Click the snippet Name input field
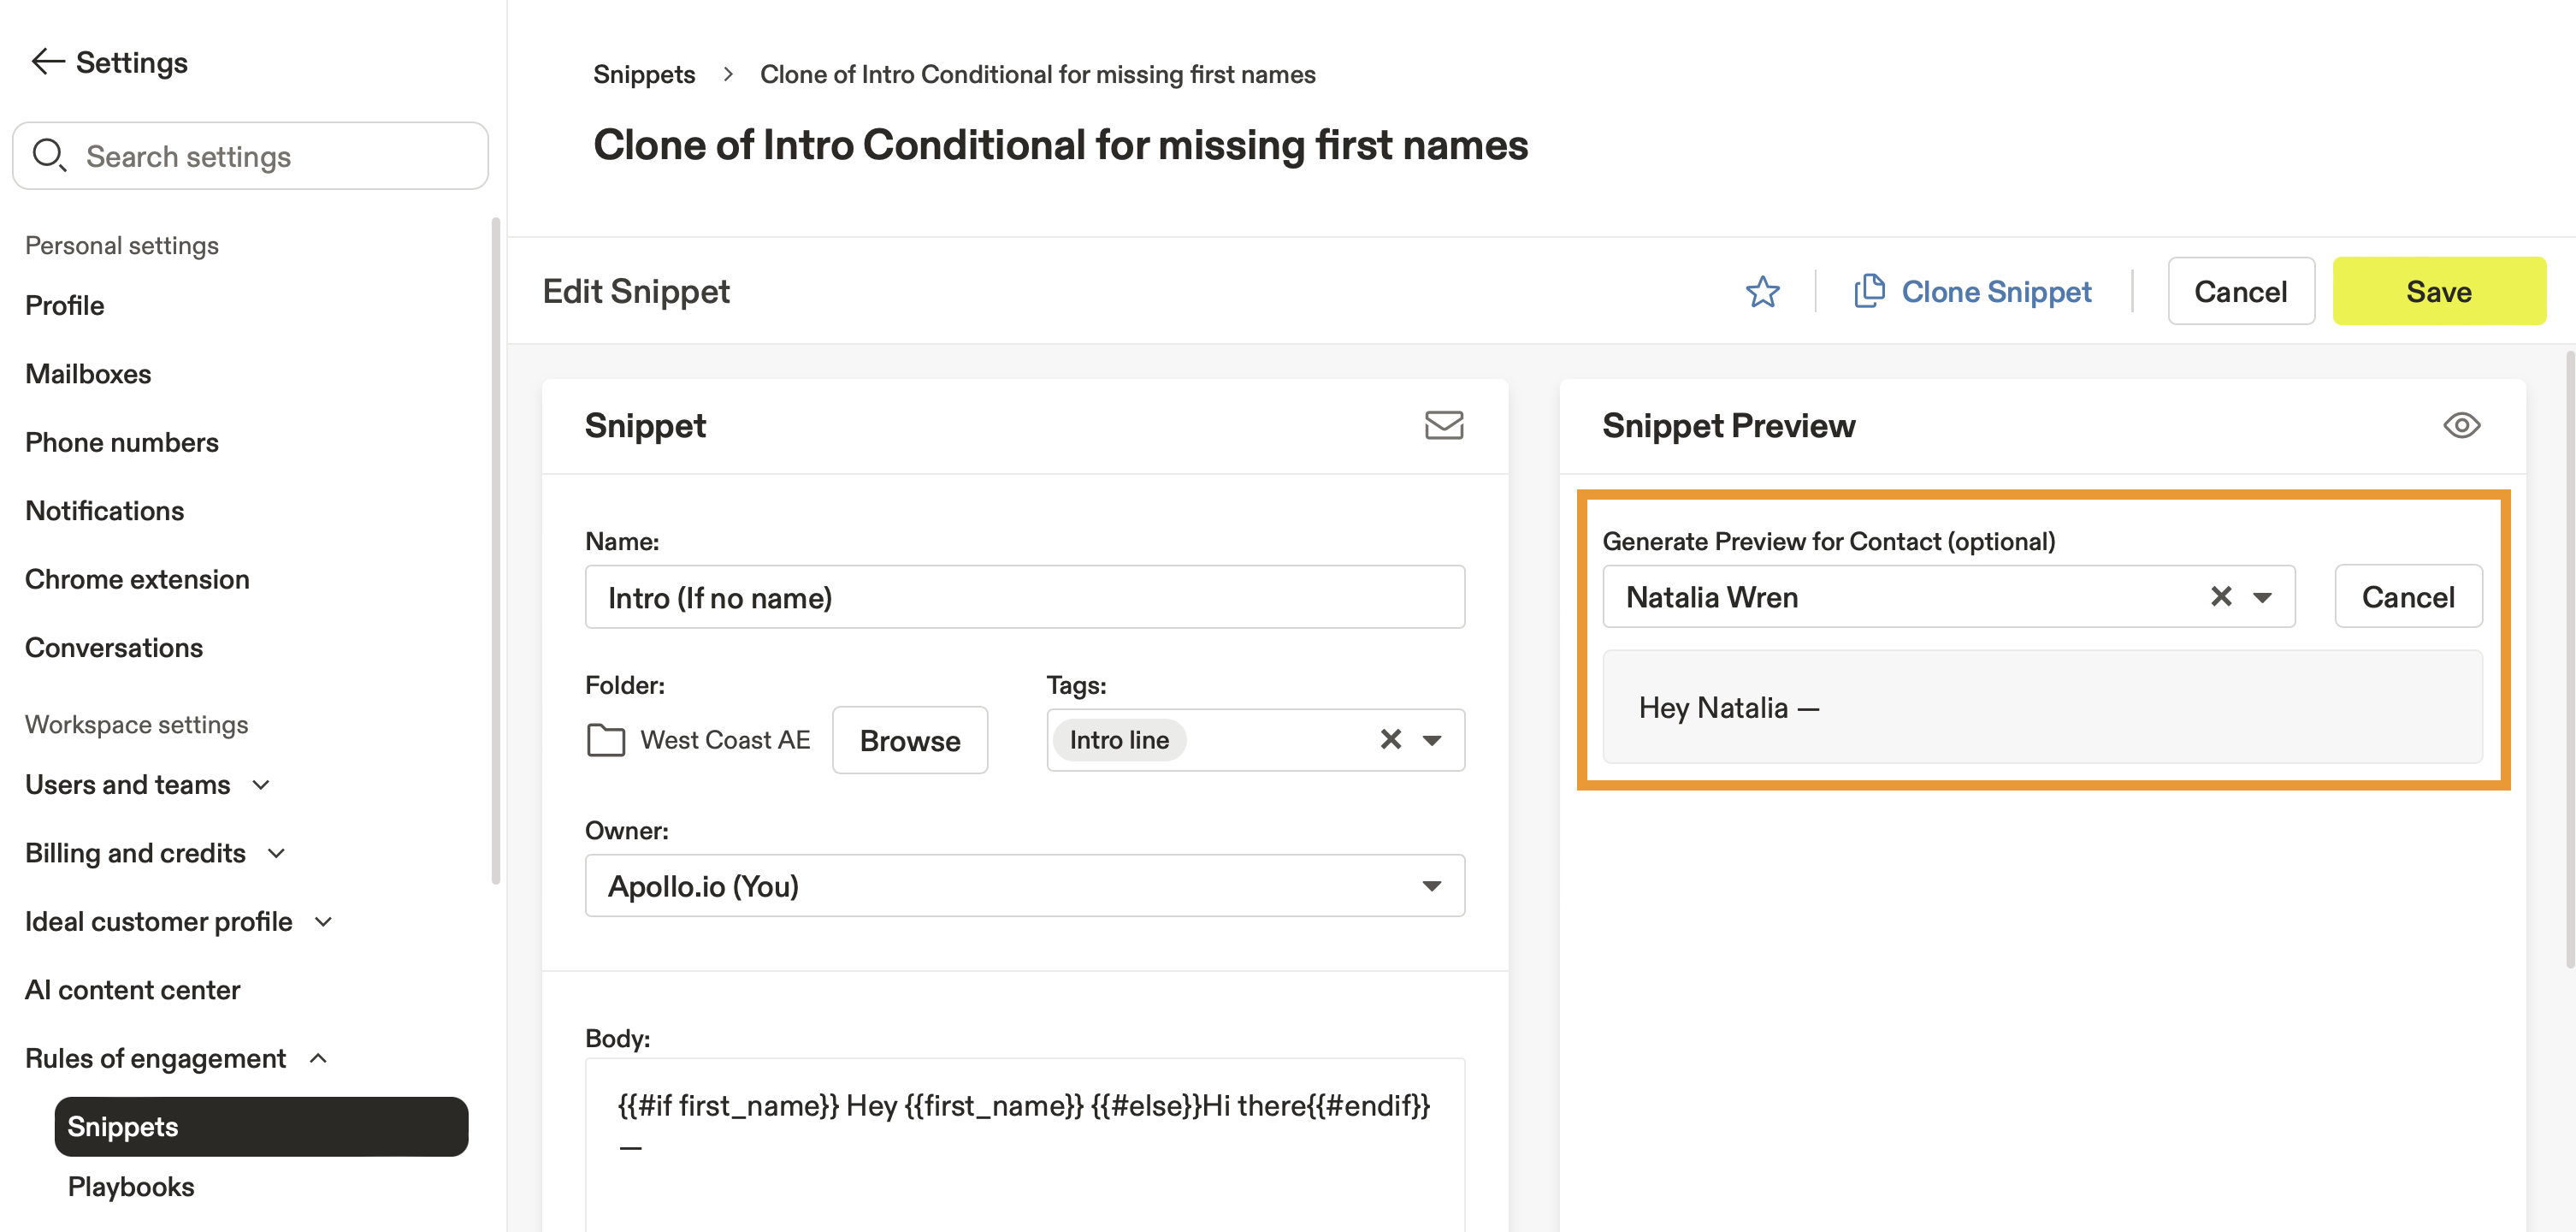This screenshot has width=2576, height=1232. 1024,597
